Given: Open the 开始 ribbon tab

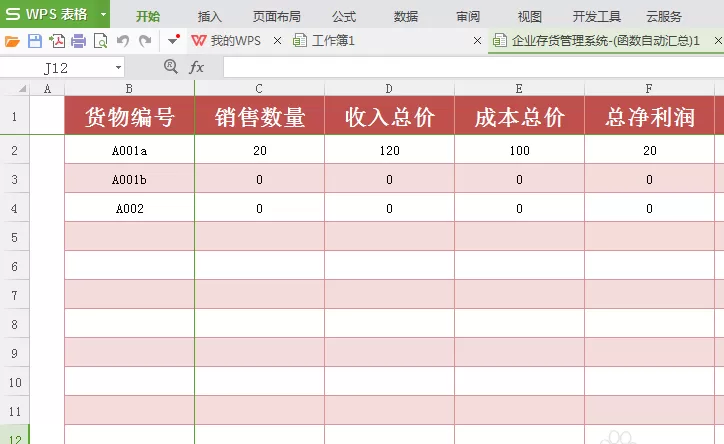Looking at the screenshot, I should [x=148, y=17].
